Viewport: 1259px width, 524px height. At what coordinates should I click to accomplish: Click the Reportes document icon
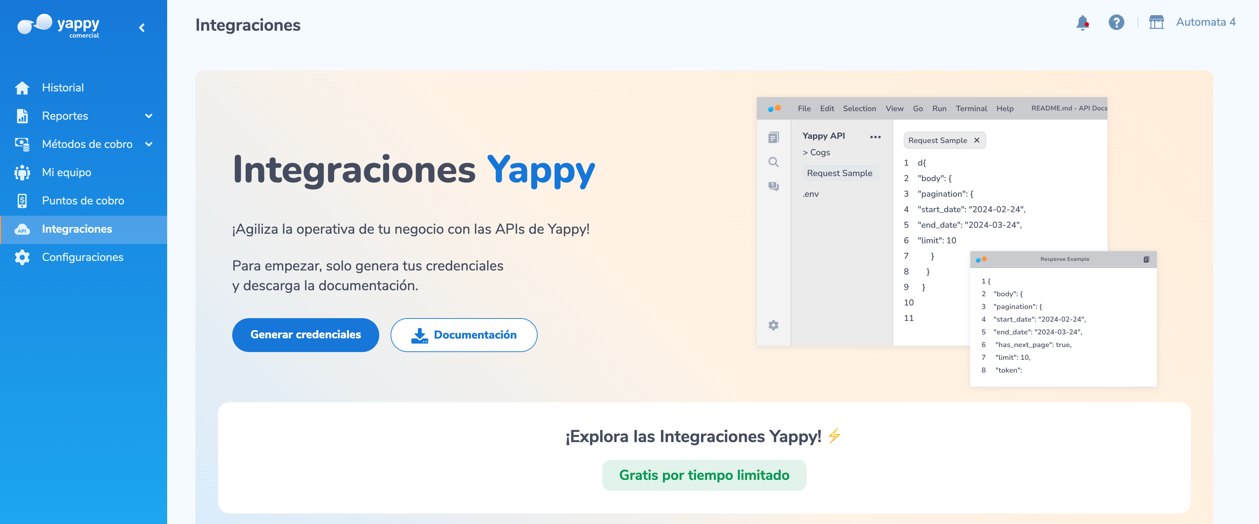point(22,116)
